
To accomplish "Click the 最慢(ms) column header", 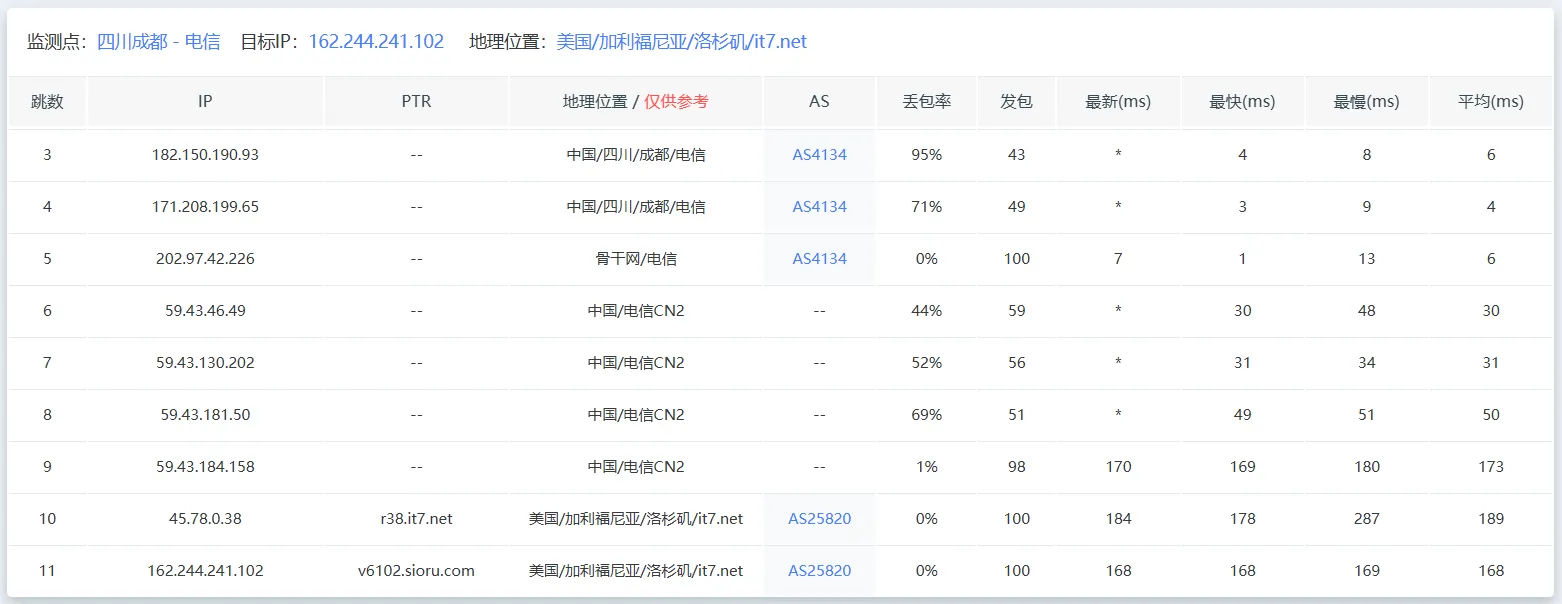I will [x=1367, y=101].
